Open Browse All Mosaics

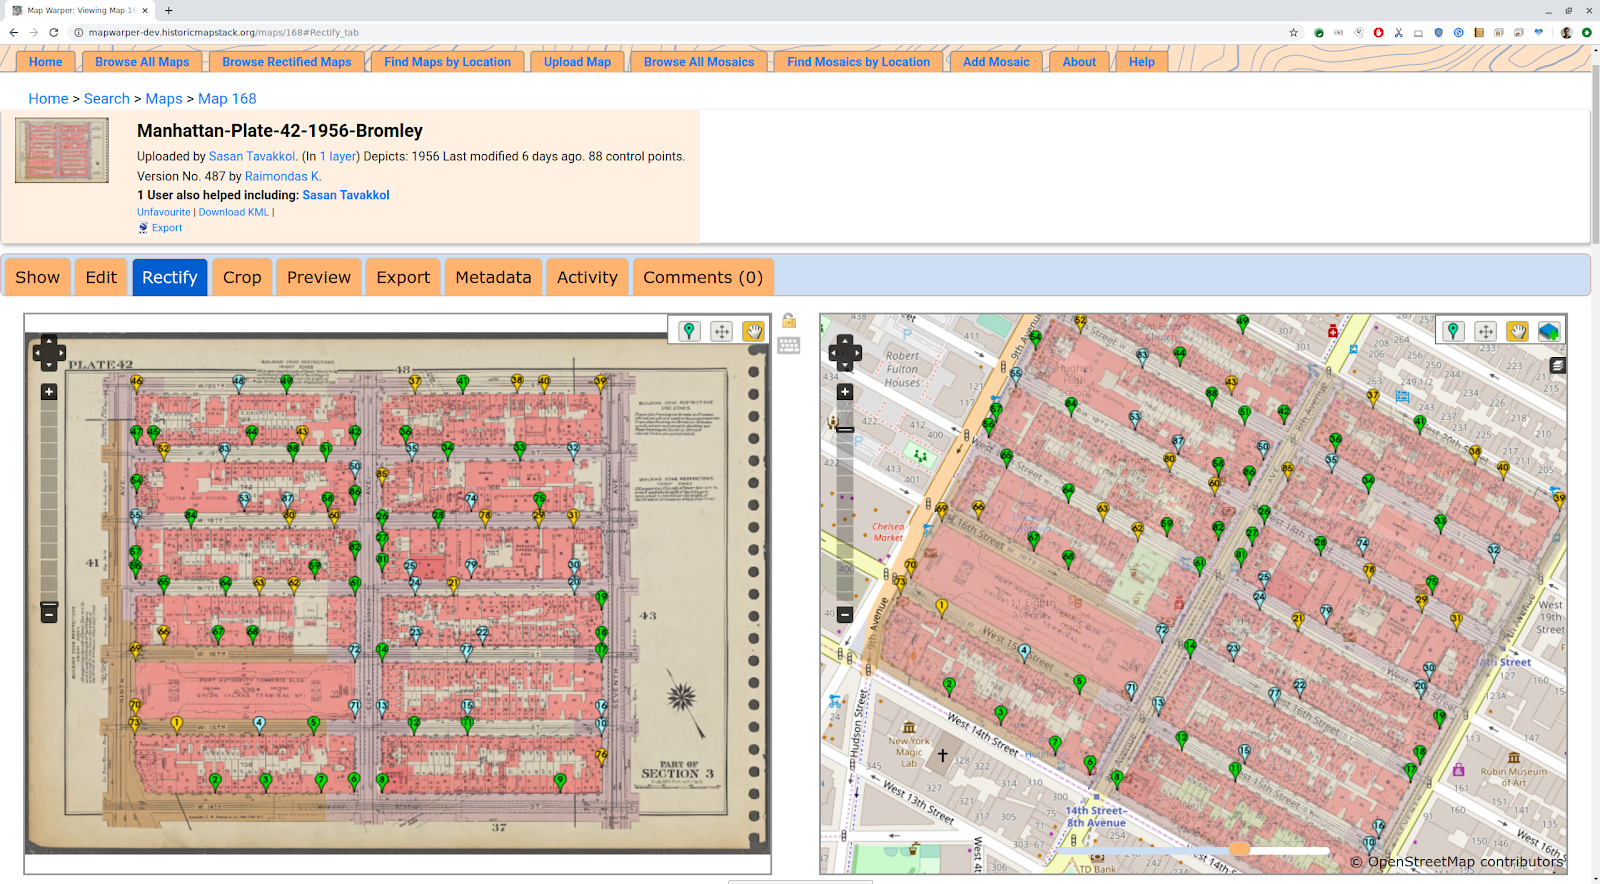[x=699, y=62]
